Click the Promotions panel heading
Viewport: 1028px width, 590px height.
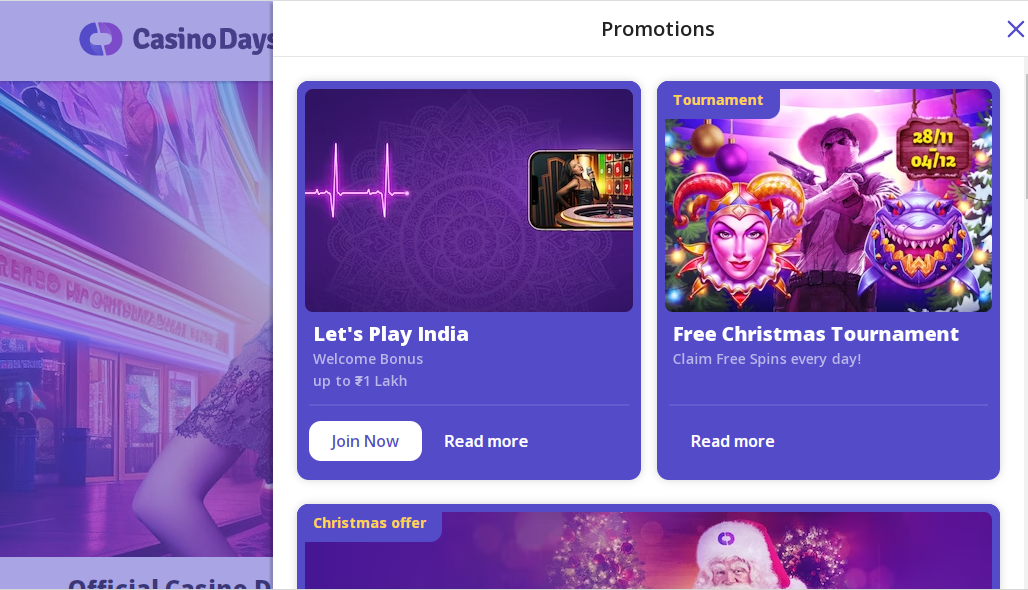658,29
